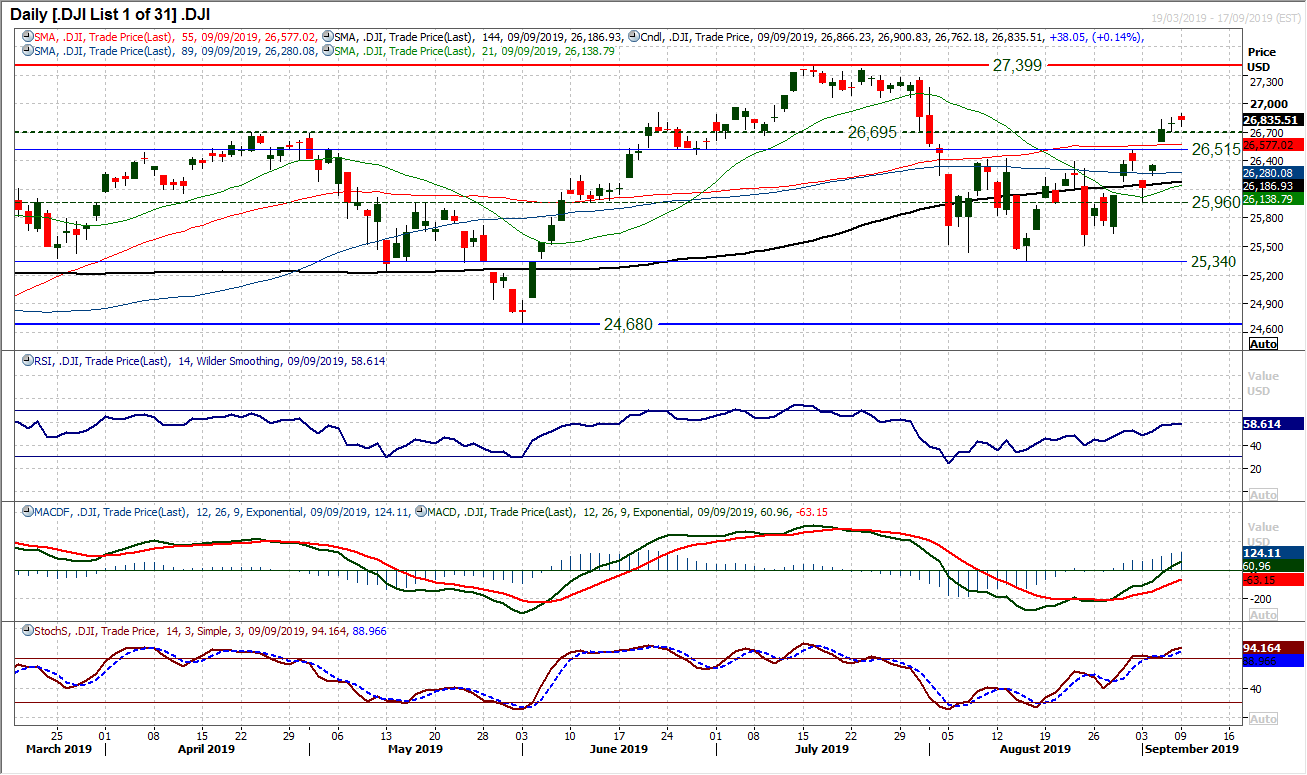Click the 27,399 resistance level label
The width and height of the screenshot is (1307, 775).
pos(1017,64)
